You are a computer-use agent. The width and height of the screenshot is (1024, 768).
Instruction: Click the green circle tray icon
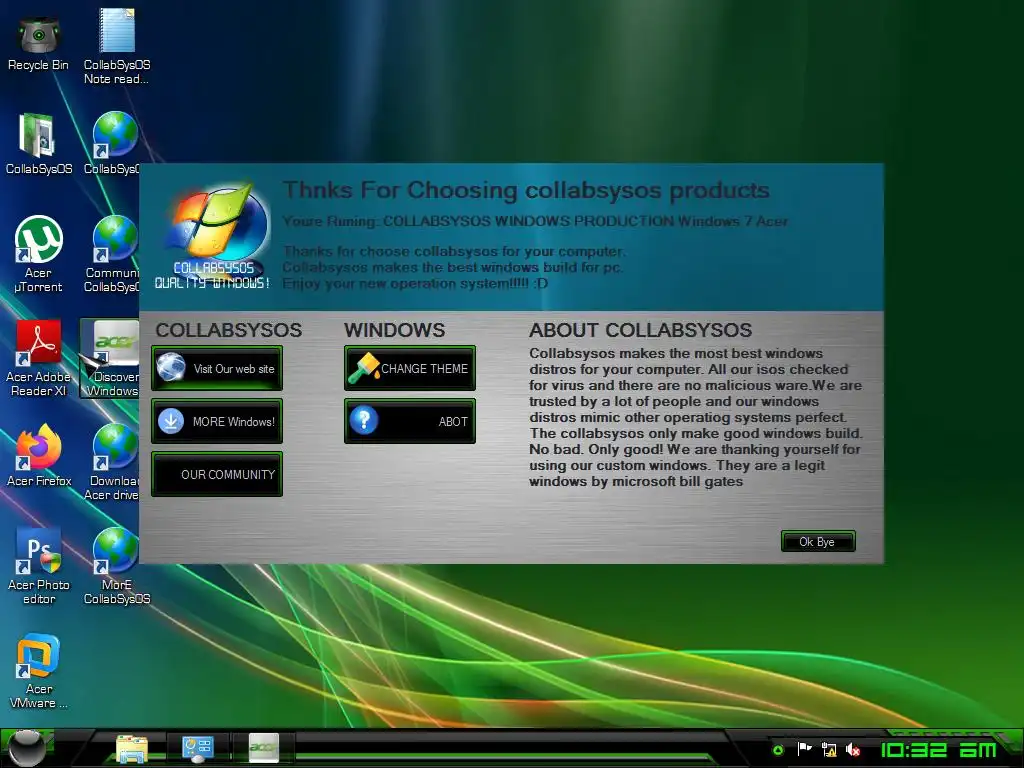pos(778,750)
